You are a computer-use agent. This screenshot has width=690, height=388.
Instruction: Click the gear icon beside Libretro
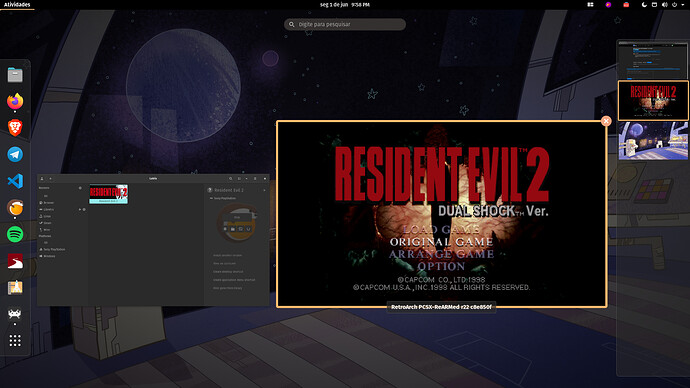pos(84,209)
